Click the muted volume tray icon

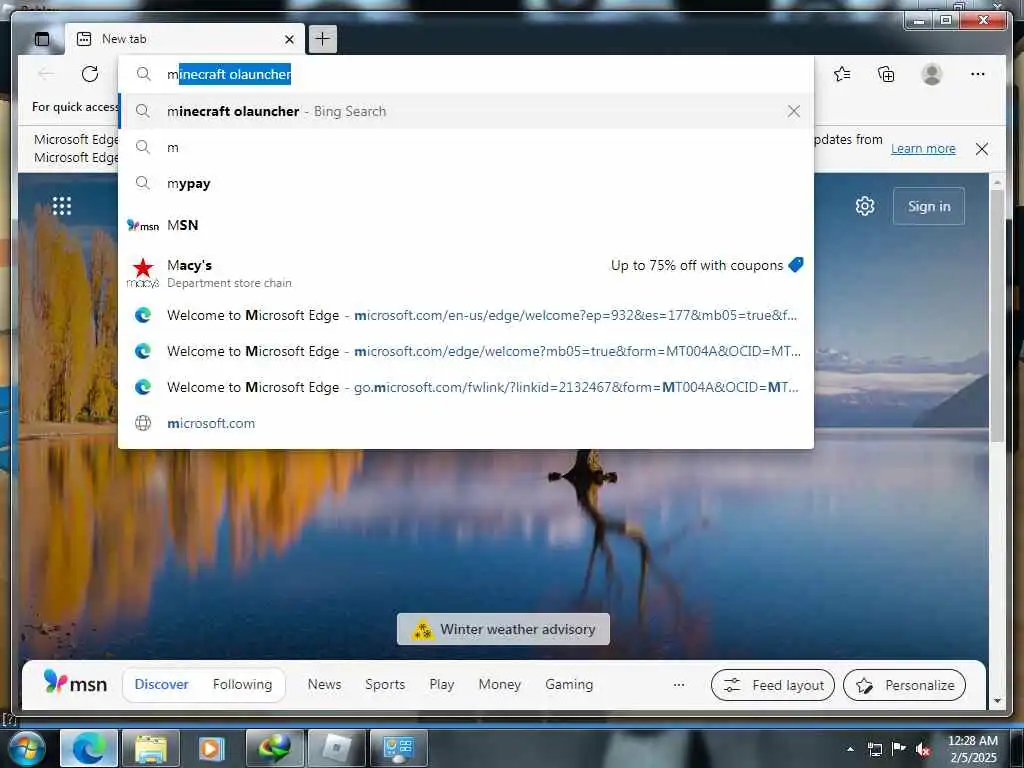922,749
